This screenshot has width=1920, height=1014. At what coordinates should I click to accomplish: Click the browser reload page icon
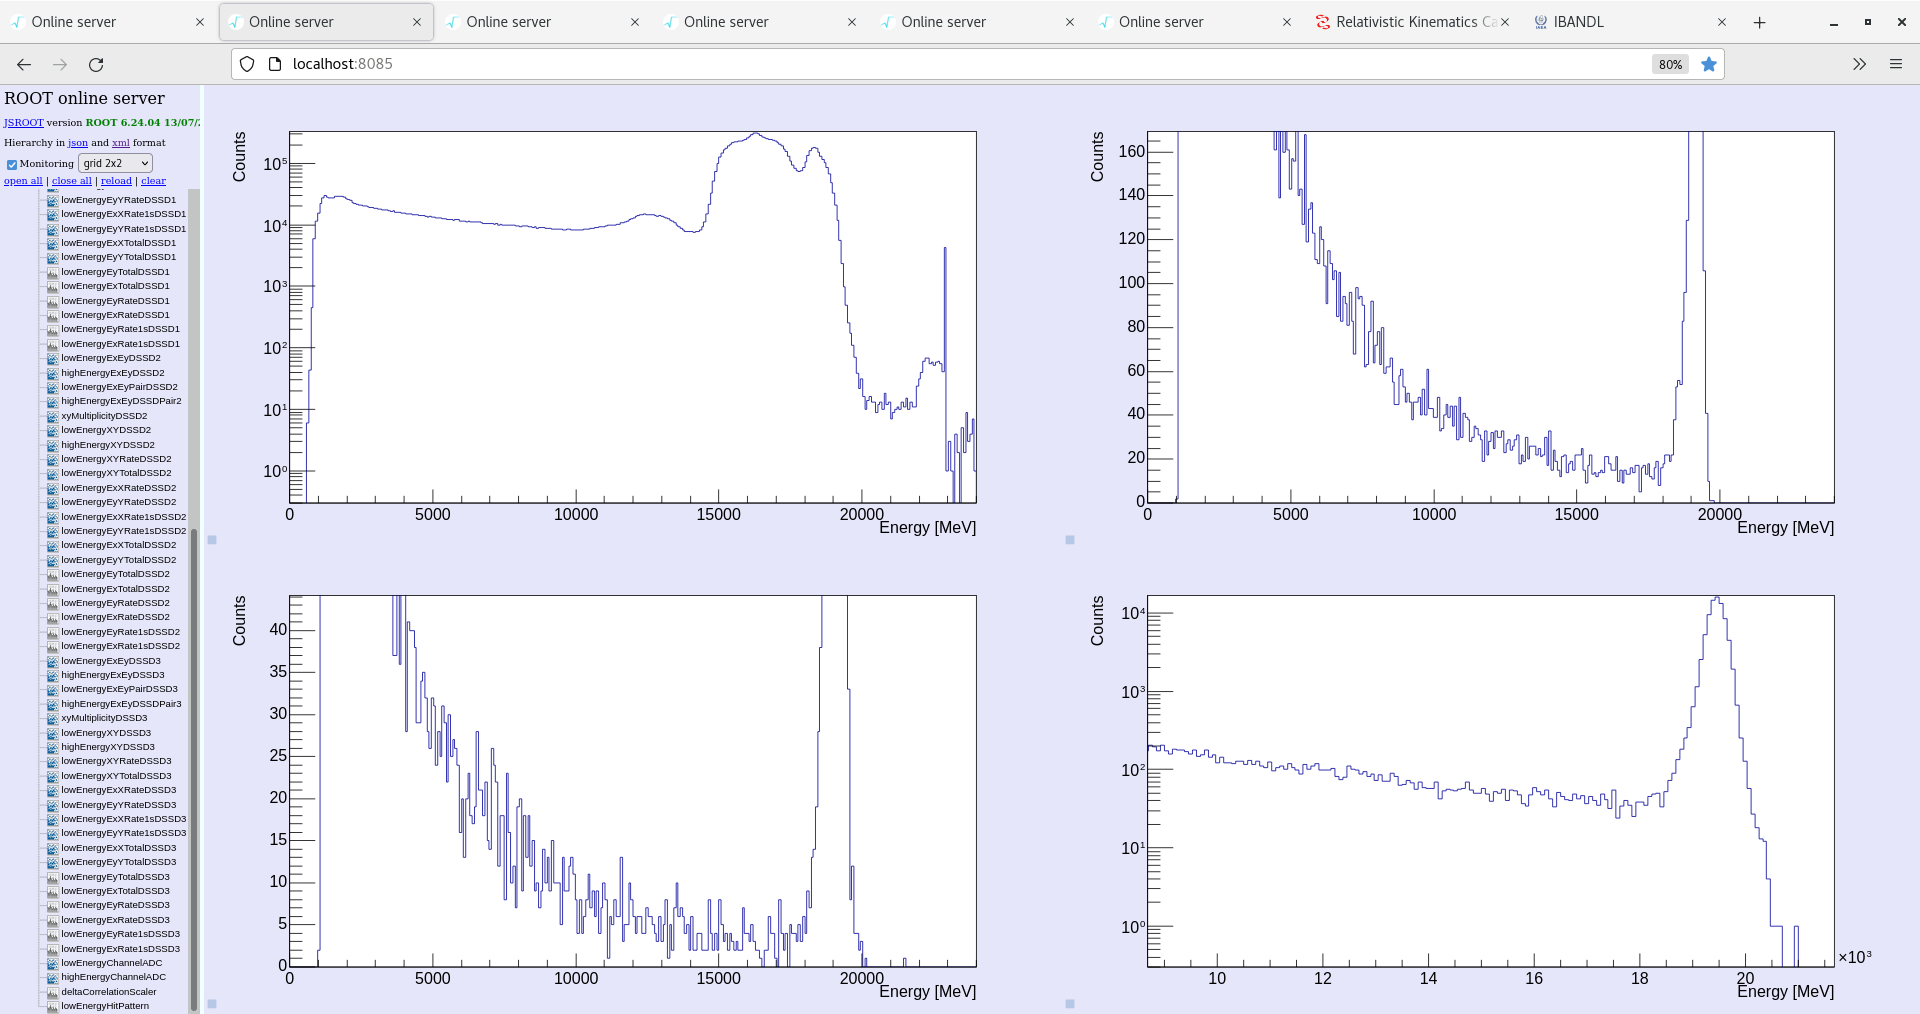tap(96, 64)
